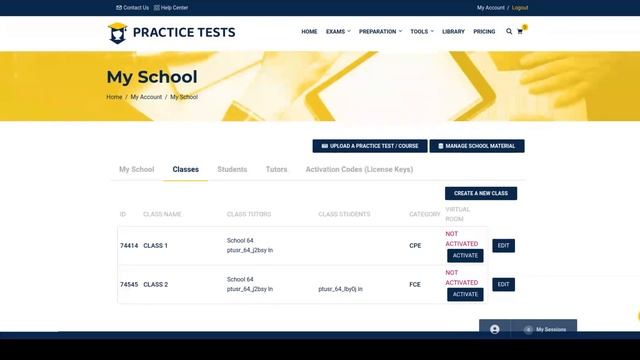Open Activation Codes (License Keys) tab
The image size is (640, 360).
click(359, 169)
